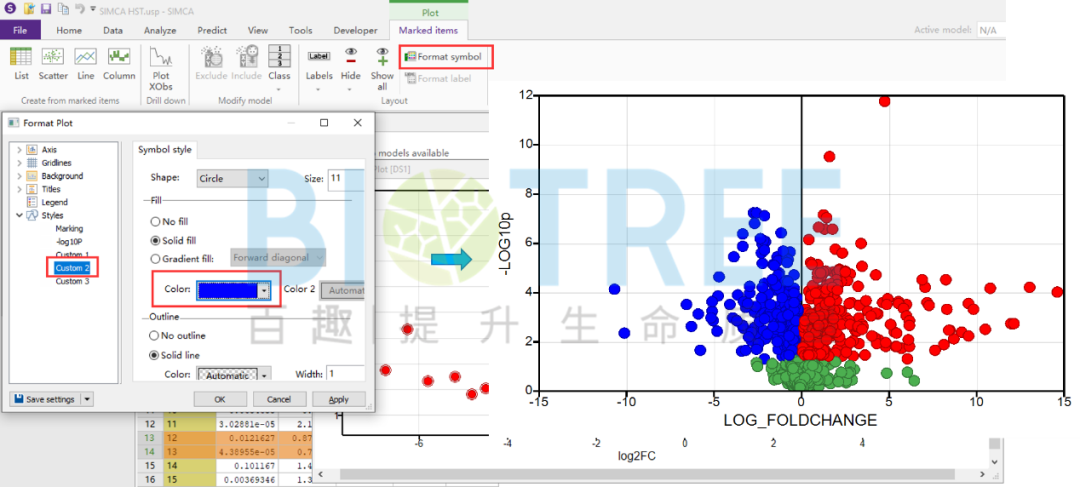1080x487 pixels.
Task: Click the save icon in quick access toolbar
Action: (45, 9)
